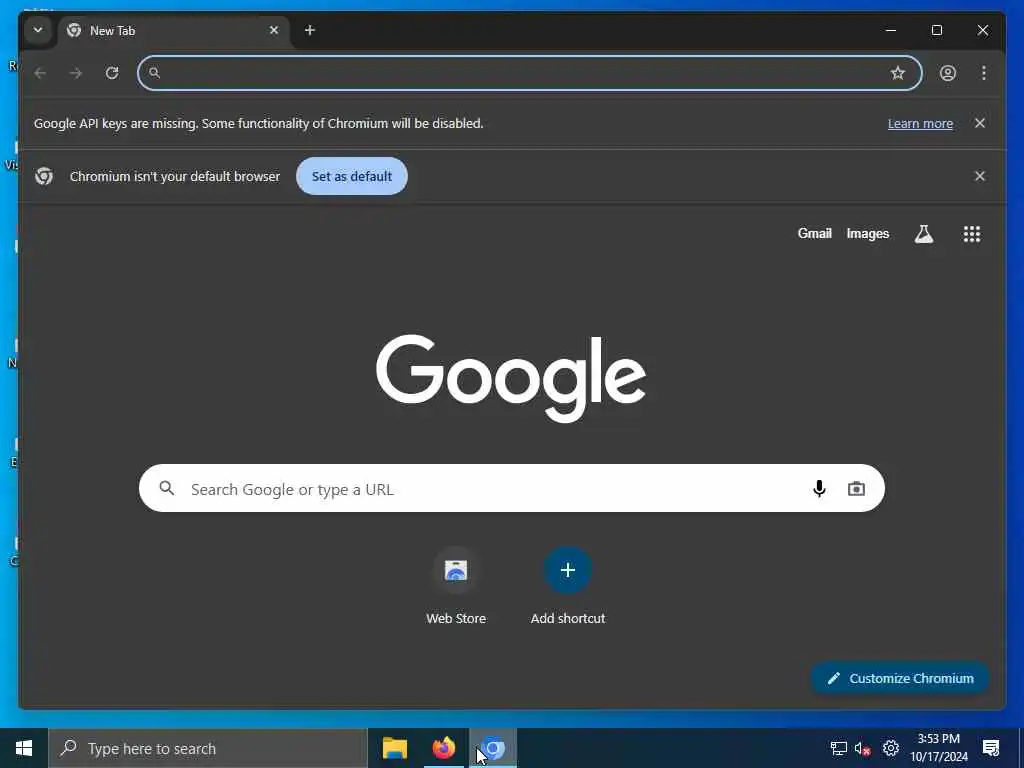Screen dimensions: 1024x768
Task: Open the Windows Start menu
Action: (x=24, y=748)
